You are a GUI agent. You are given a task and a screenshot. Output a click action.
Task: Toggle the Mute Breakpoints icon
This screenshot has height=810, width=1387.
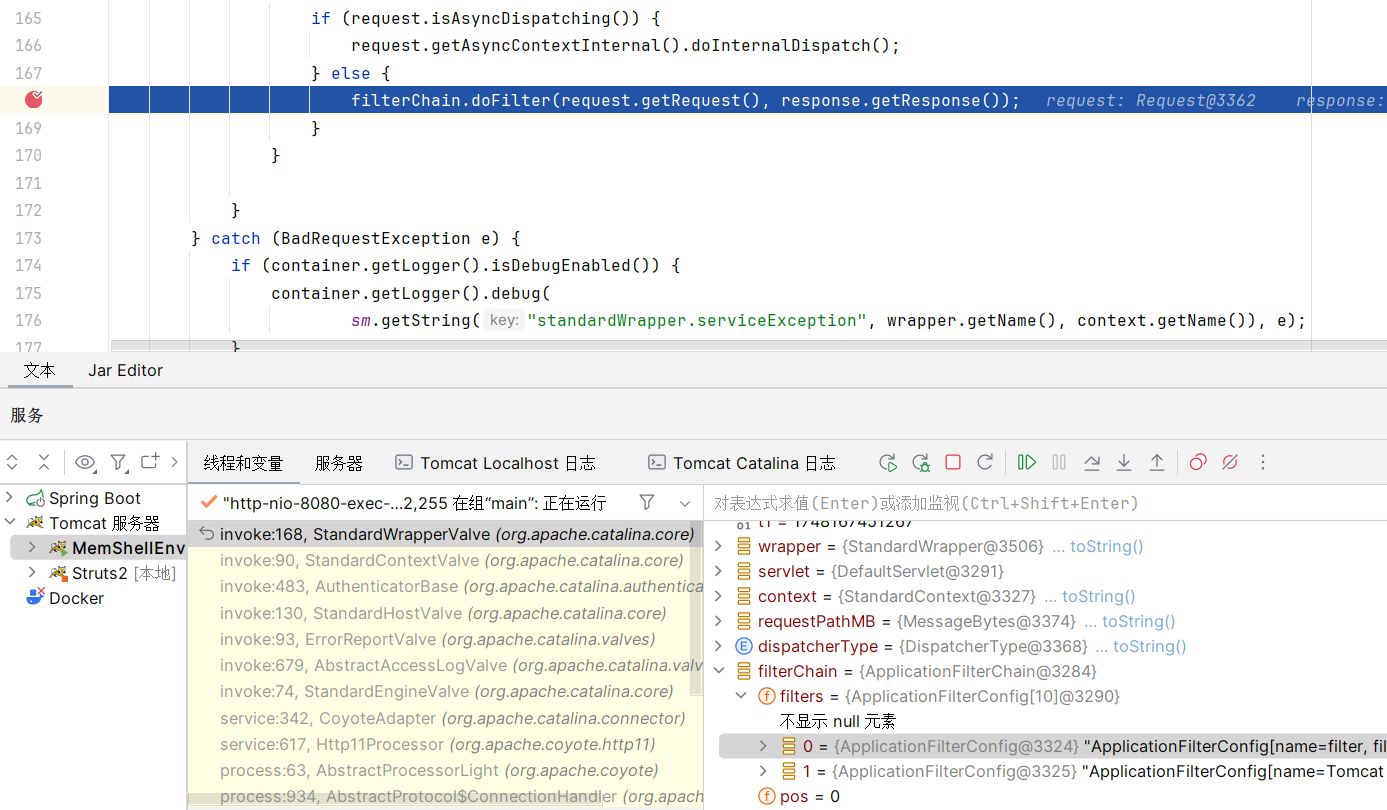pyautogui.click(x=1230, y=462)
